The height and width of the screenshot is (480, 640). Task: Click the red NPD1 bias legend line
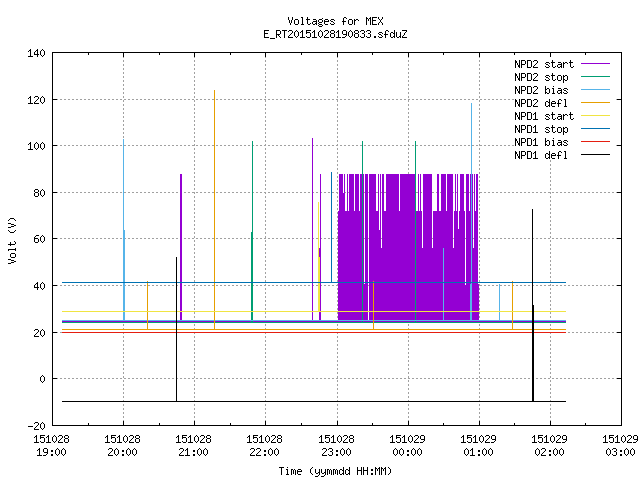[x=595, y=142]
